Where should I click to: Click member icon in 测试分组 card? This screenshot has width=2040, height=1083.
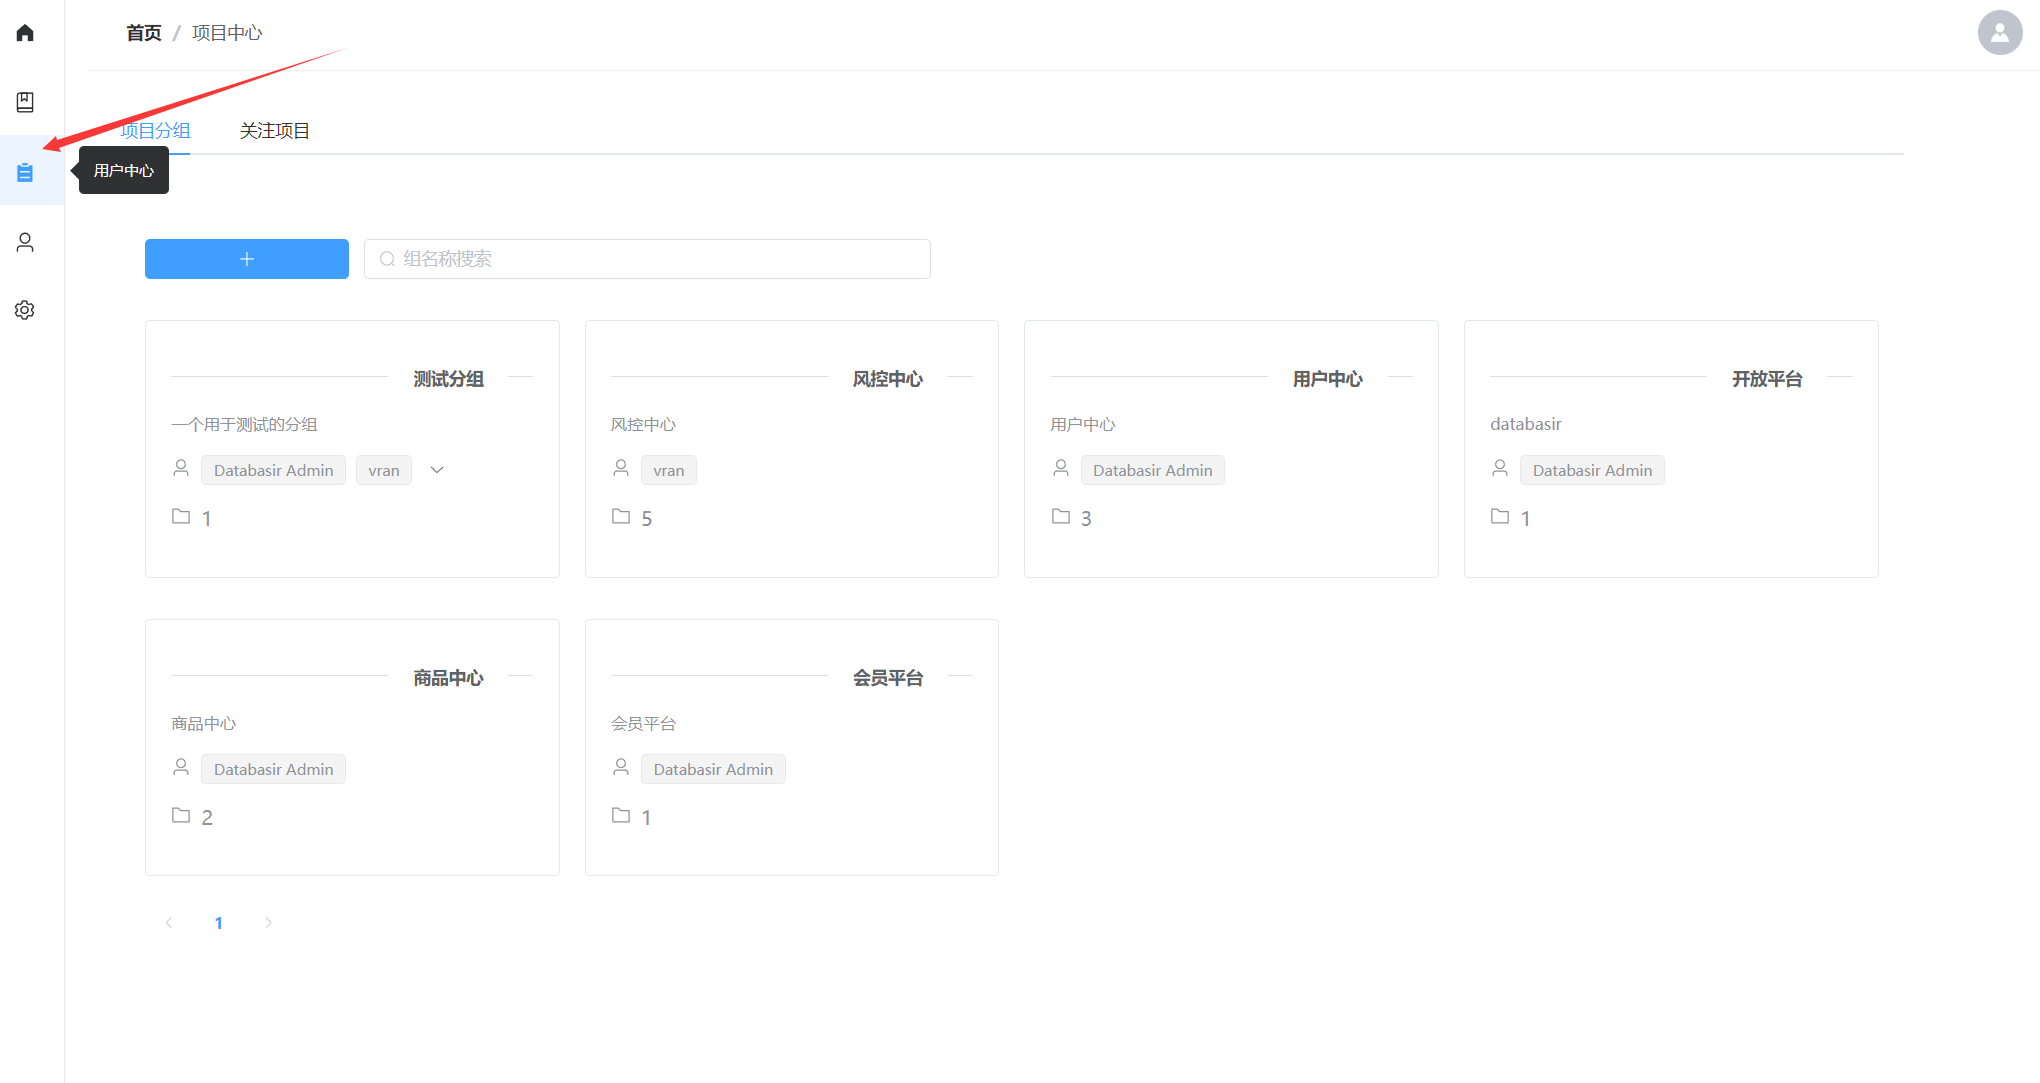coord(181,468)
